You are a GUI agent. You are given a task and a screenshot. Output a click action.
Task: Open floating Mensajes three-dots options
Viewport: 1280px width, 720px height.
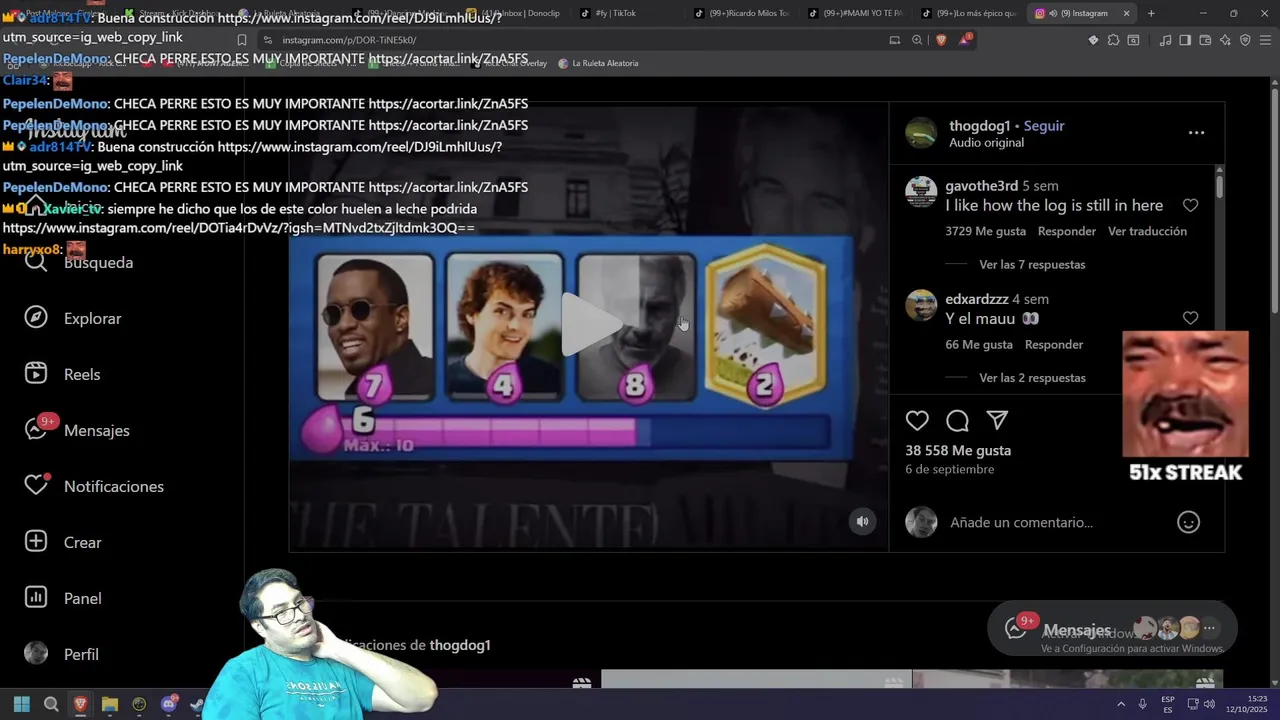(x=1209, y=628)
